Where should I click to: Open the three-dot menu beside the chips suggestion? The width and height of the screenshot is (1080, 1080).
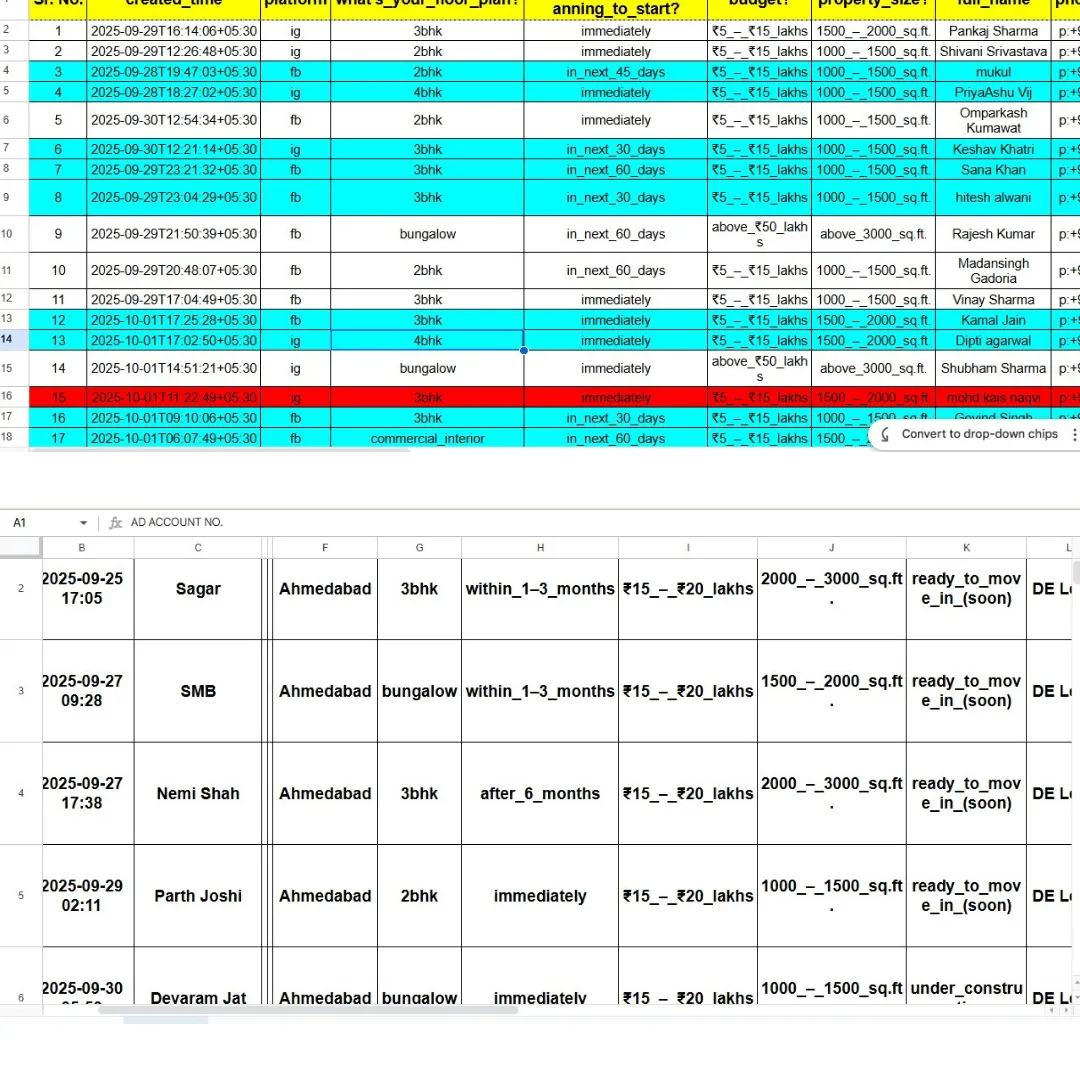tap(1074, 435)
